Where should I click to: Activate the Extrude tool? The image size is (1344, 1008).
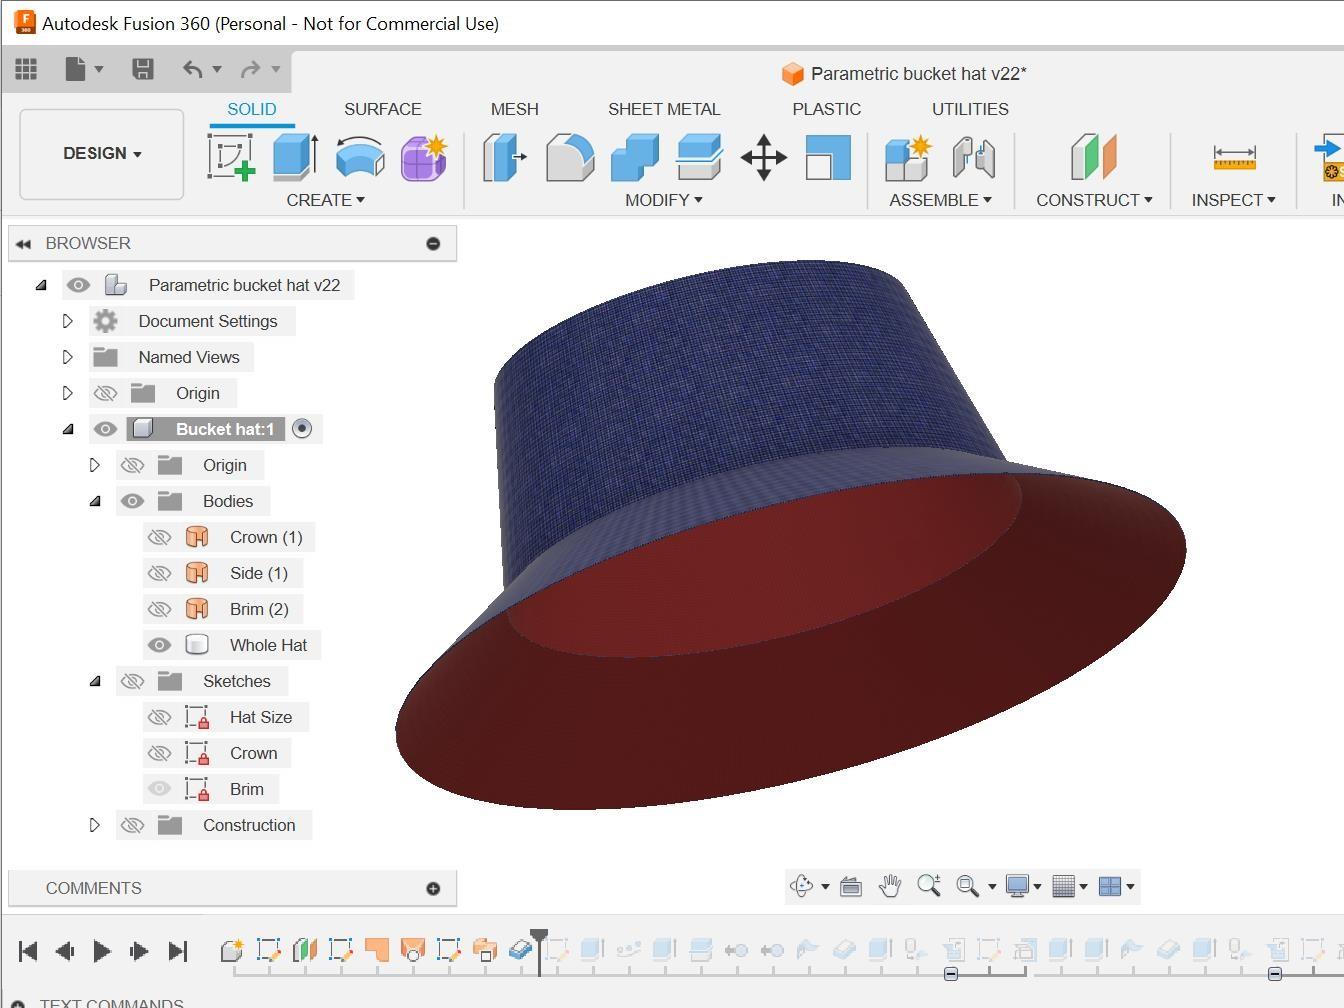click(294, 158)
